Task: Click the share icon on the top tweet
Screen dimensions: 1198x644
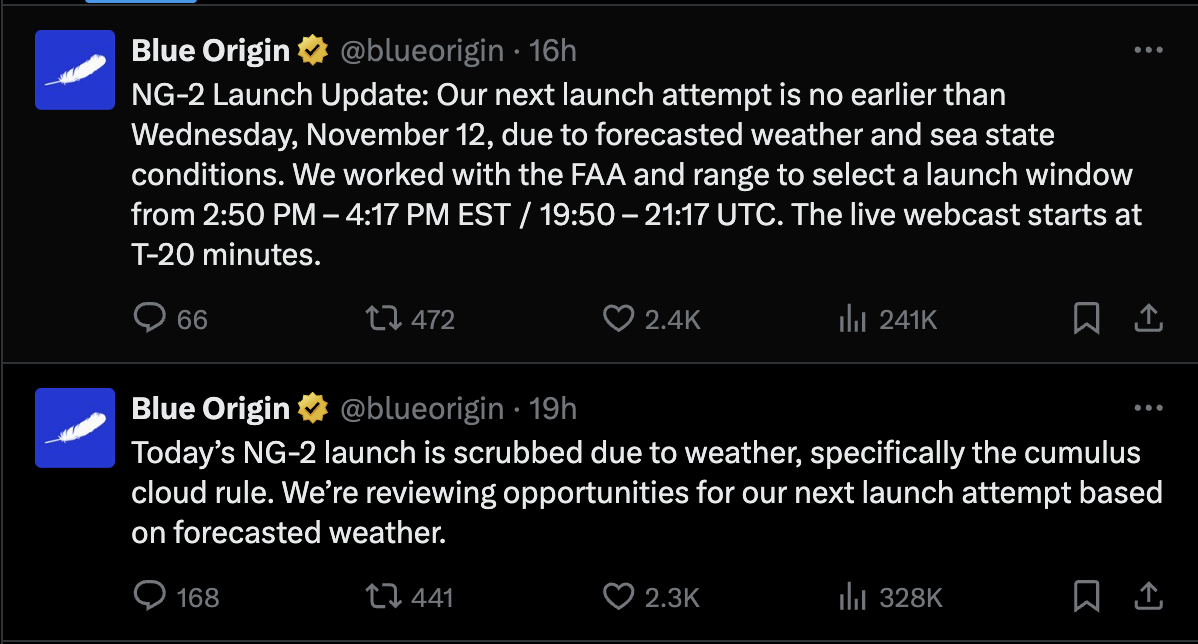Action: click(x=1147, y=318)
